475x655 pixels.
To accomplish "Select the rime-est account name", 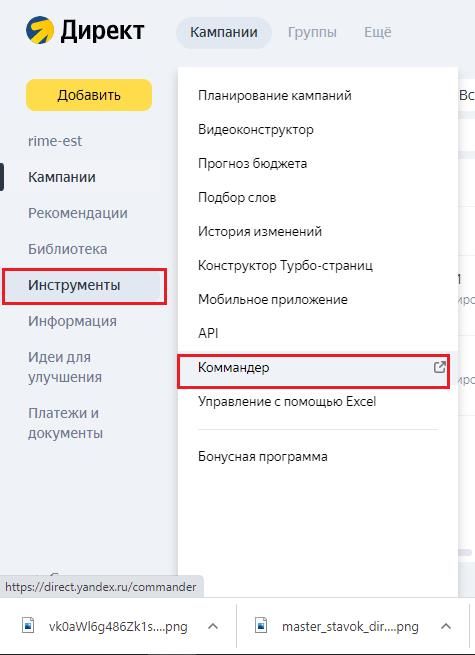I will (55, 141).
